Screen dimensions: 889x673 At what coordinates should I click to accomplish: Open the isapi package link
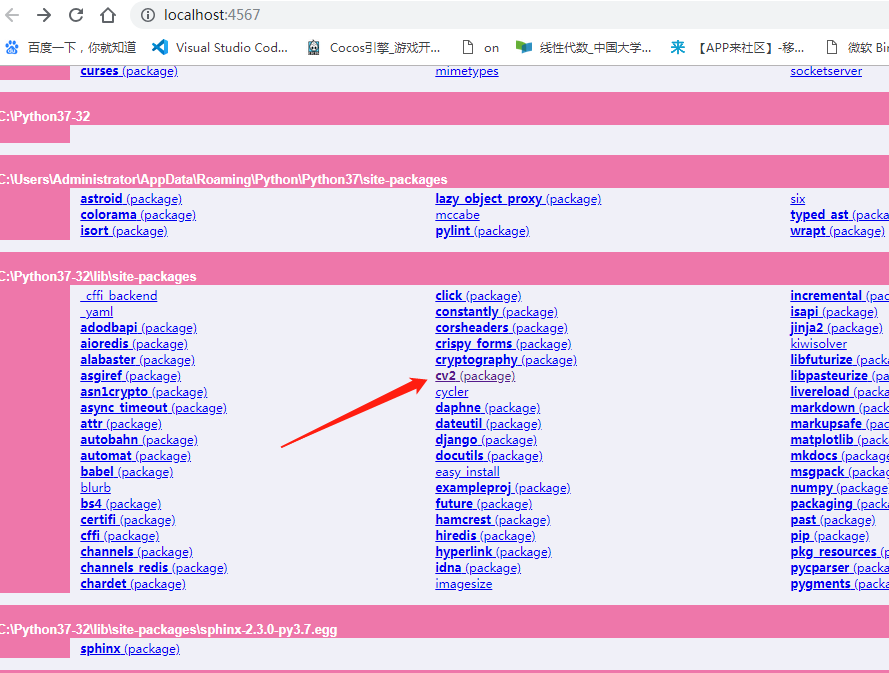point(833,312)
